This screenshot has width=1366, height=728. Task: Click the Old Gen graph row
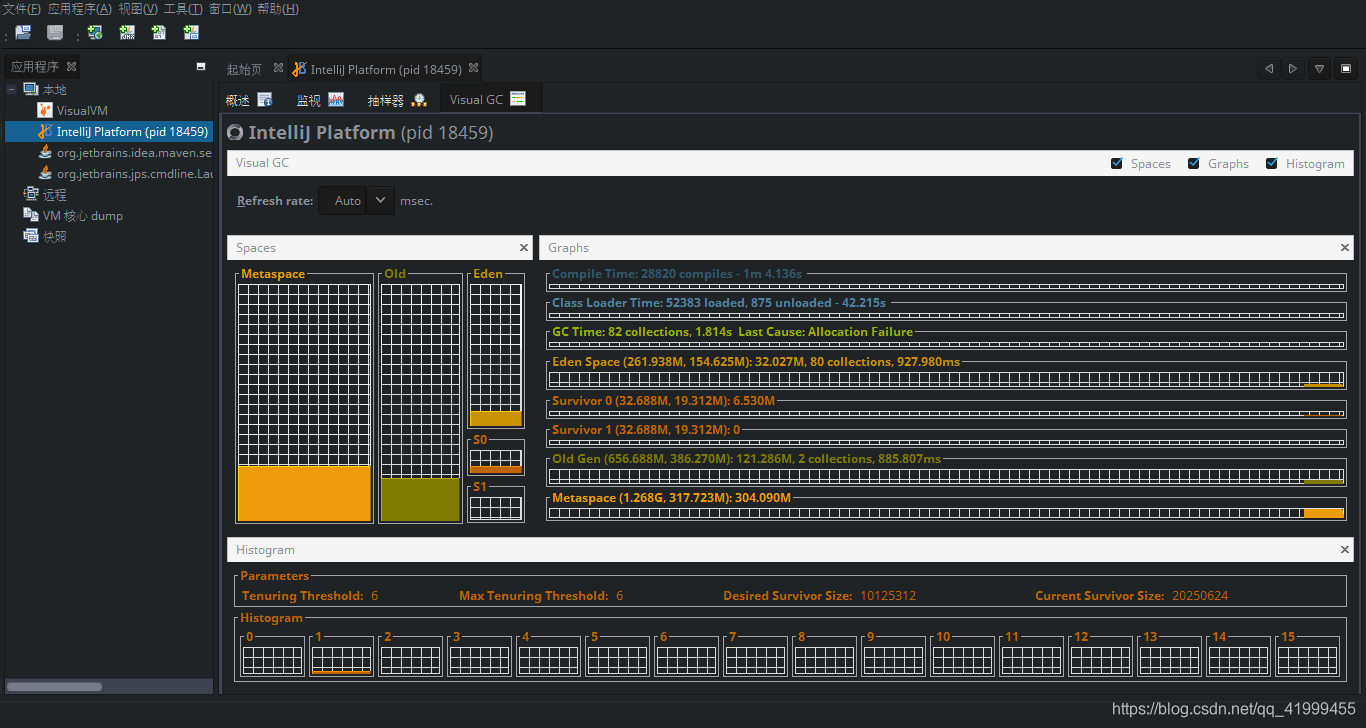tap(946, 471)
